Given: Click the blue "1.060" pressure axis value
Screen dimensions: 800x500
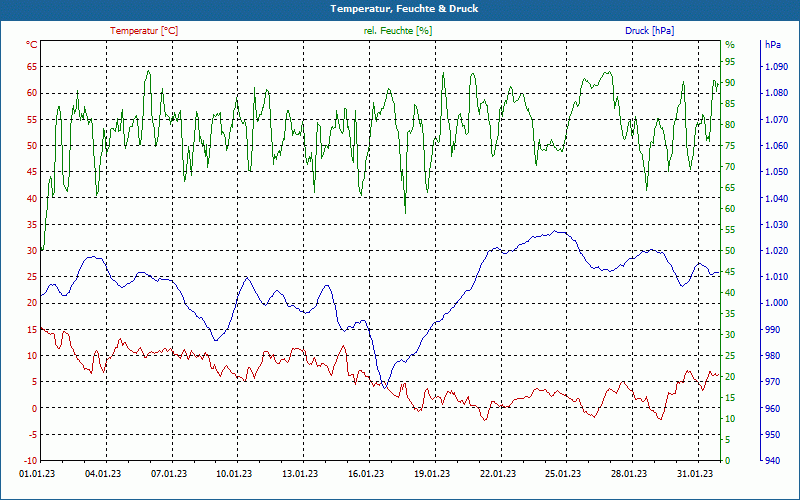Looking at the screenshot, I should [777, 145].
